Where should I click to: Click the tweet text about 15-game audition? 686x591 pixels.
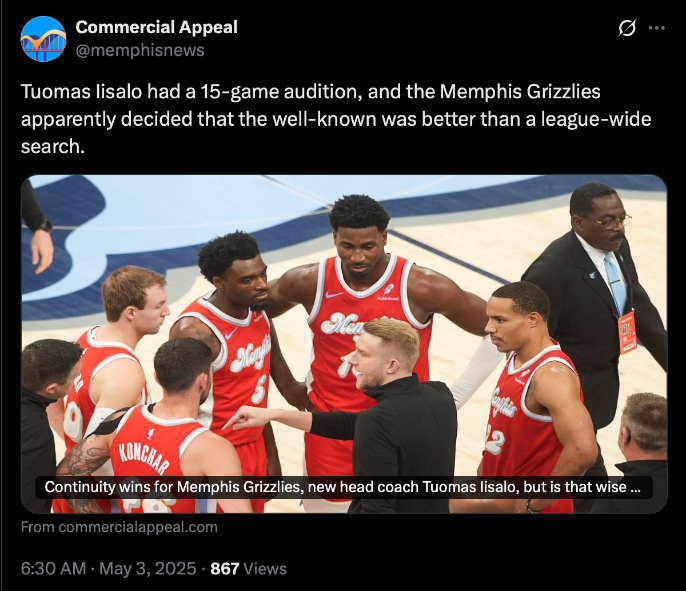336,119
